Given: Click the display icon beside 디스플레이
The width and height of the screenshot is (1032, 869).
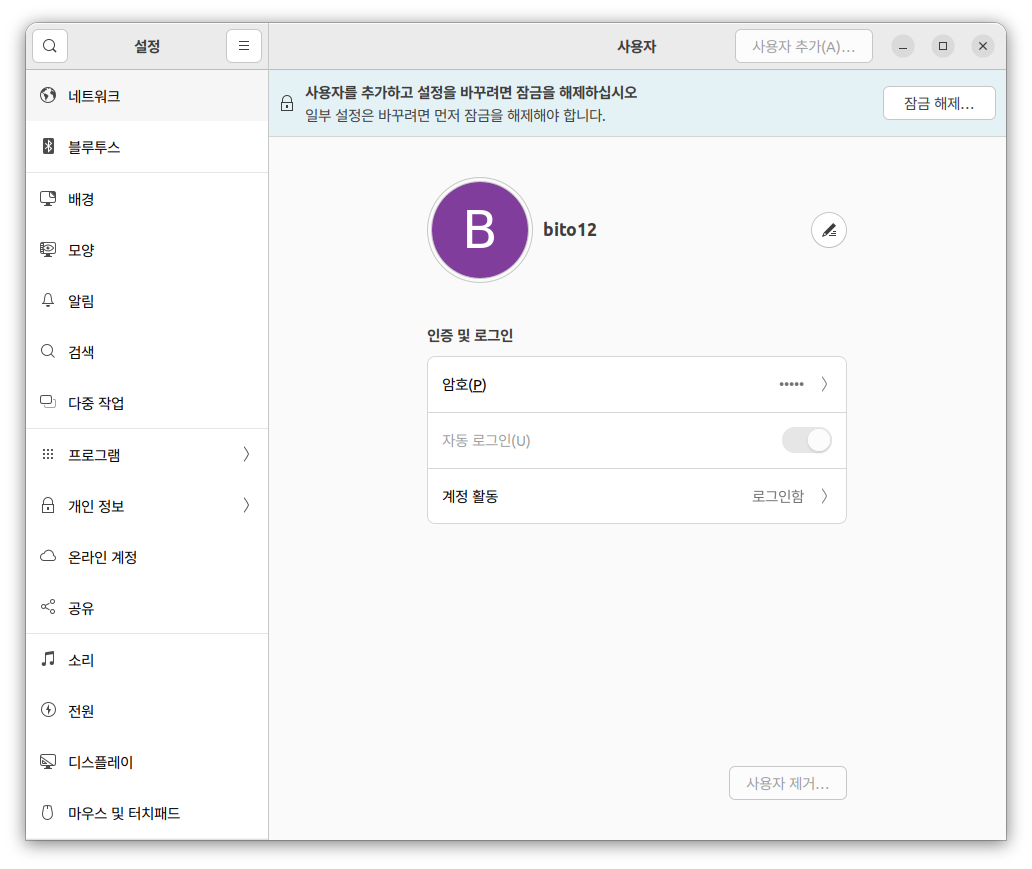Looking at the screenshot, I should click(48, 761).
